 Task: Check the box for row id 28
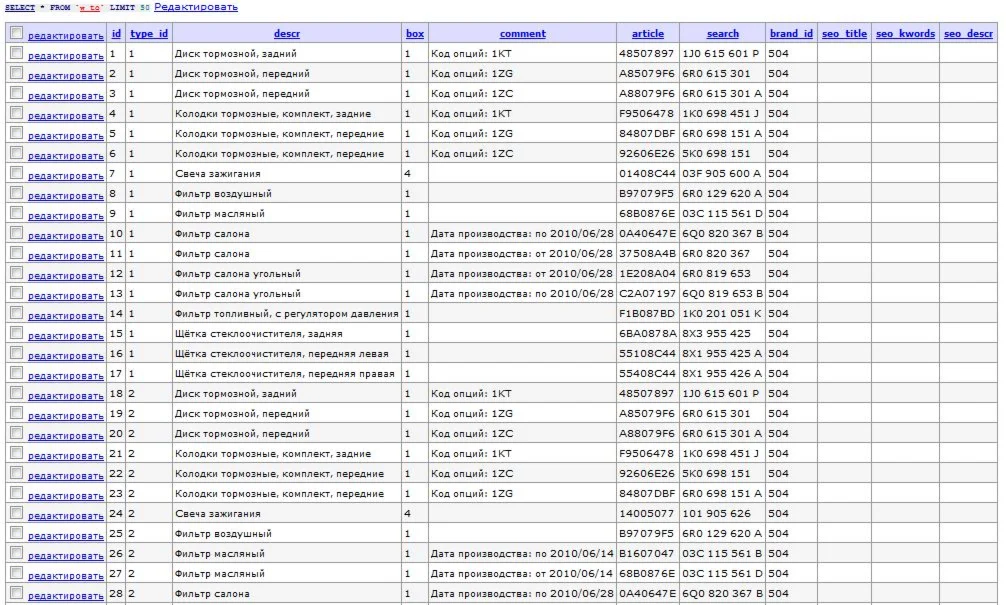click(16, 593)
